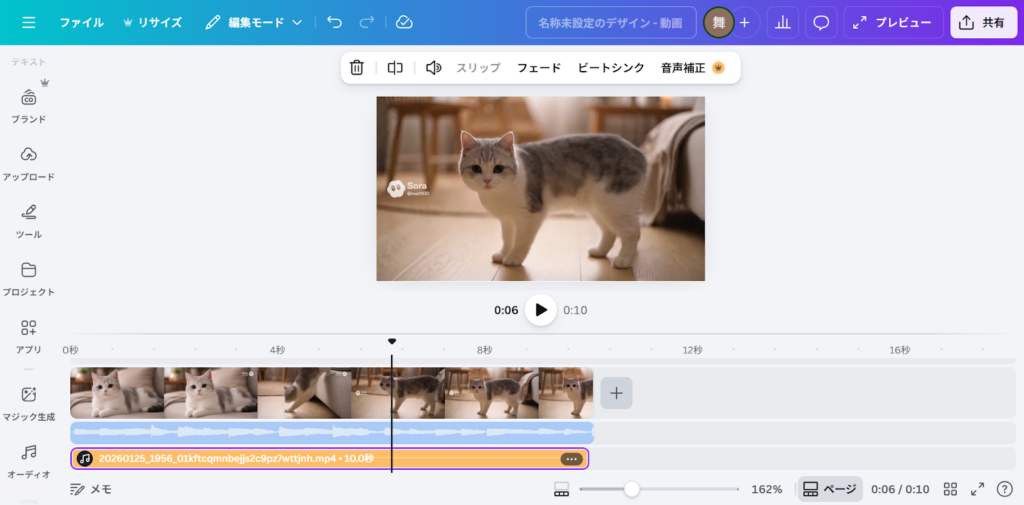The height and width of the screenshot is (505, 1024).
Task: Open the リサイズ menu
Action: (x=153, y=23)
